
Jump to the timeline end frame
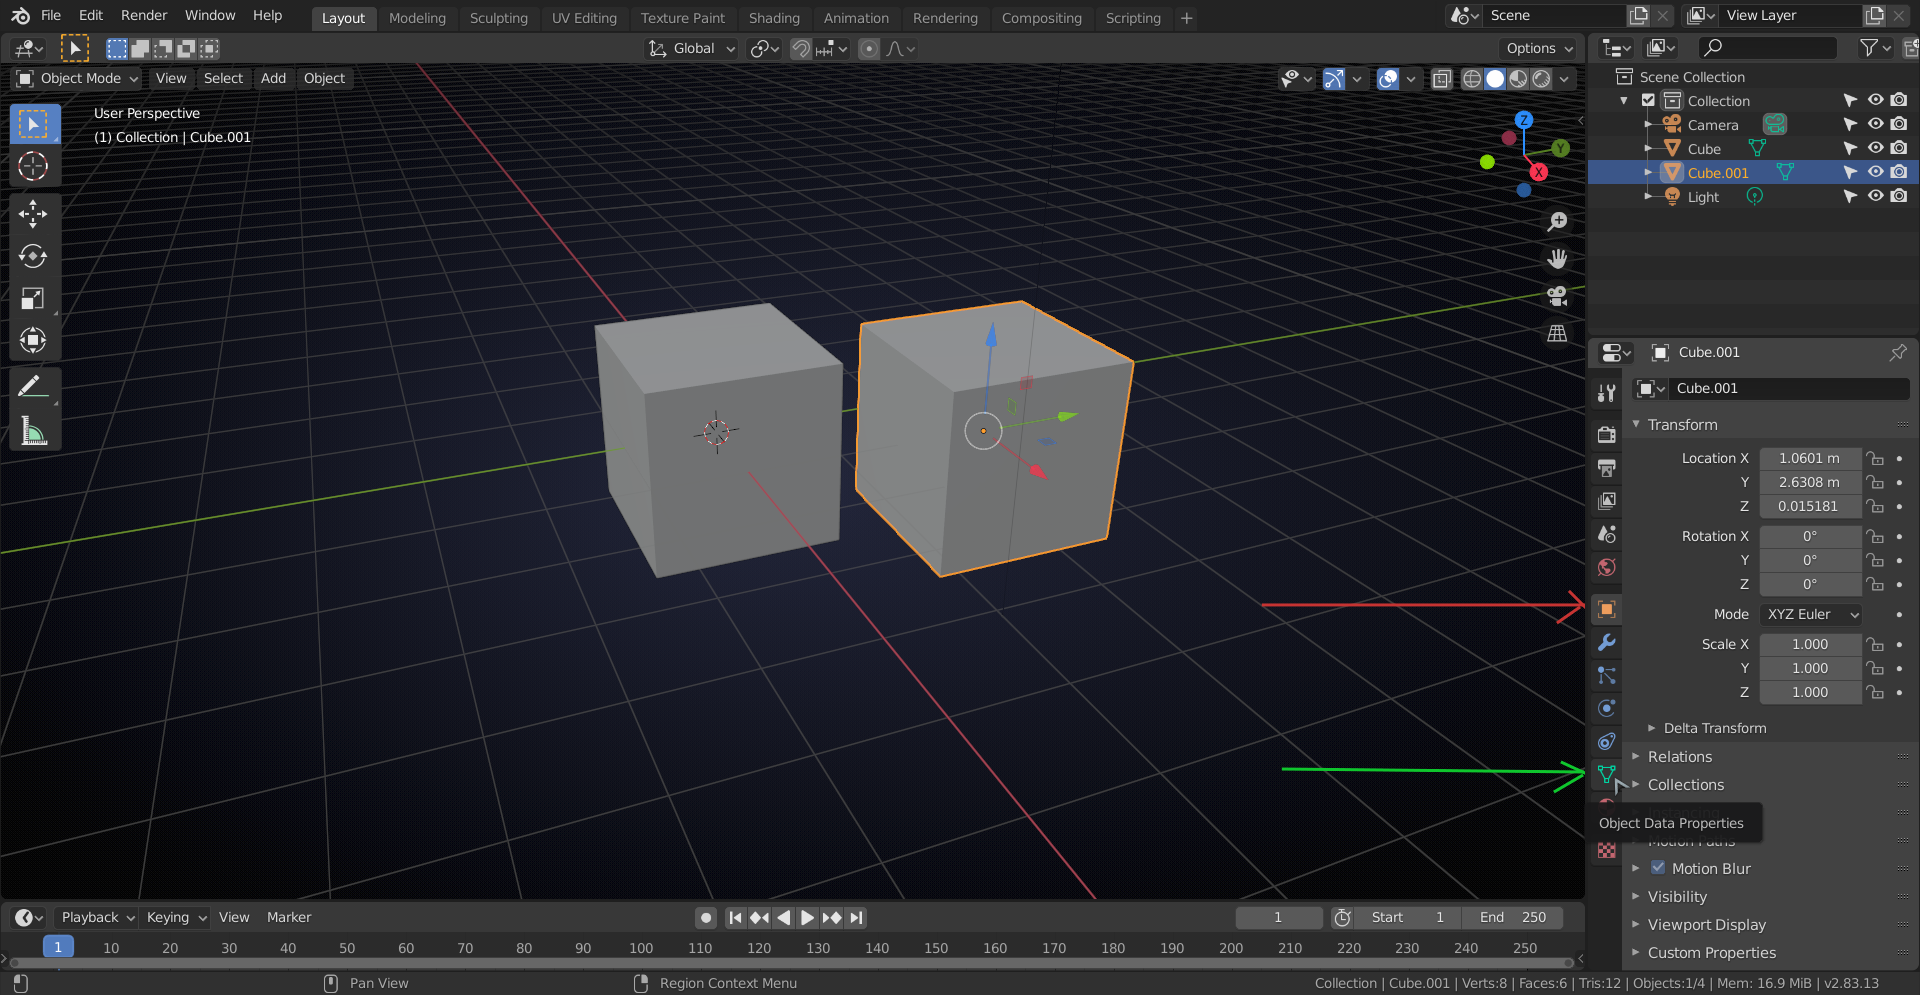pos(856,917)
